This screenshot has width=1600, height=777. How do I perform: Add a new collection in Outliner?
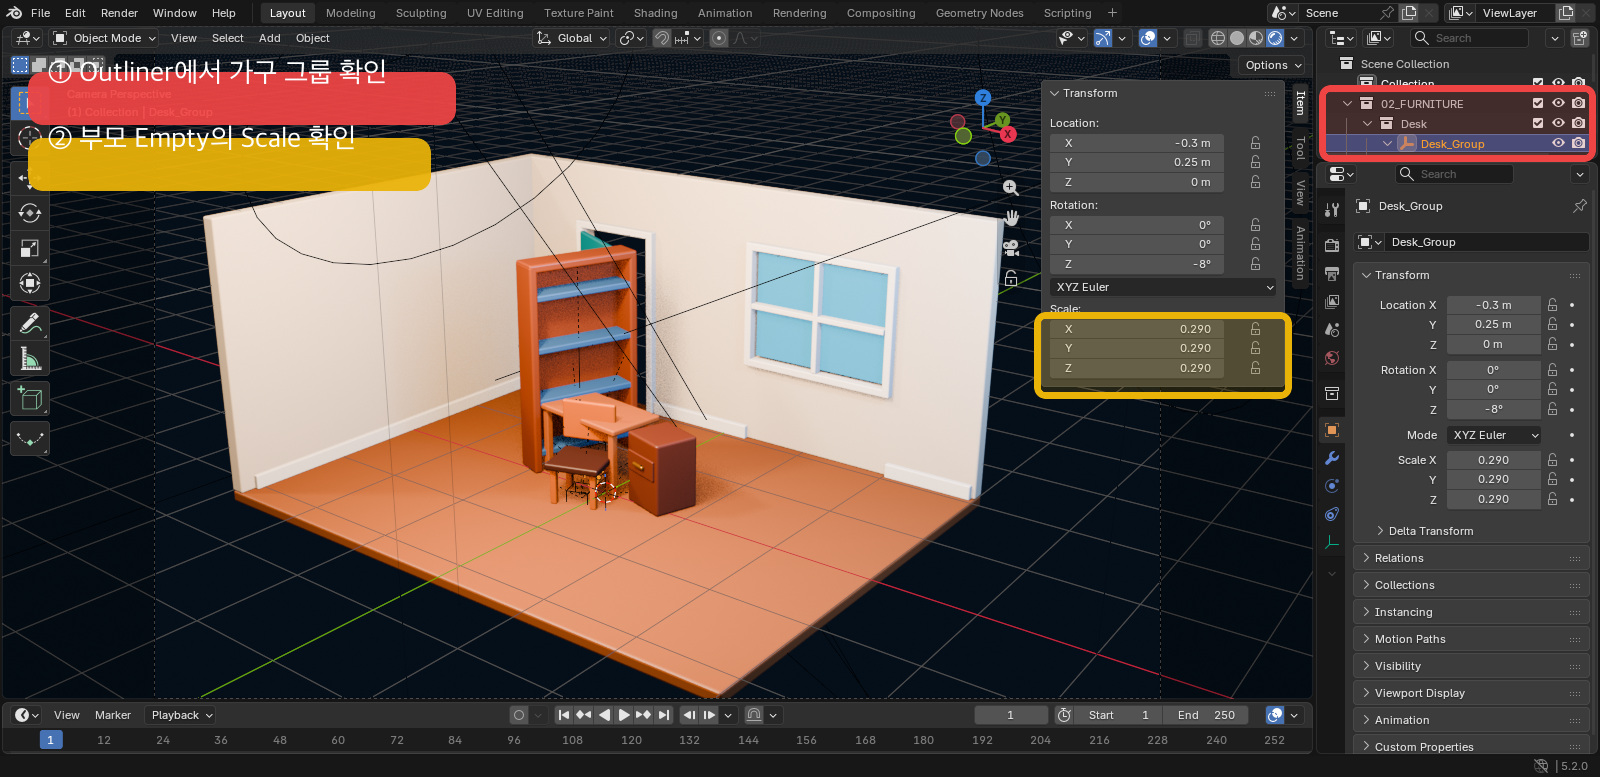click(1580, 38)
